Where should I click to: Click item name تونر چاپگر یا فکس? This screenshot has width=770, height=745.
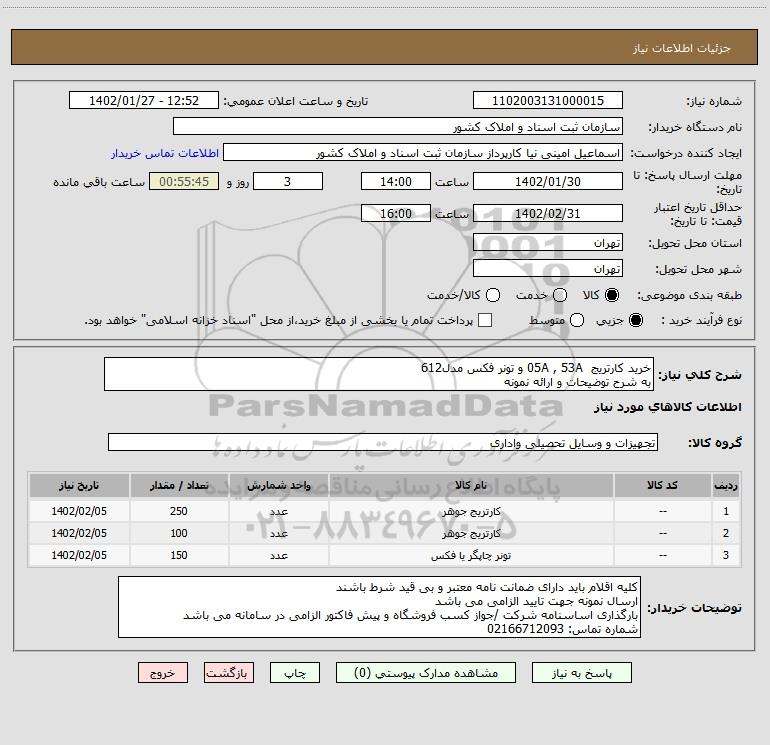[471, 555]
